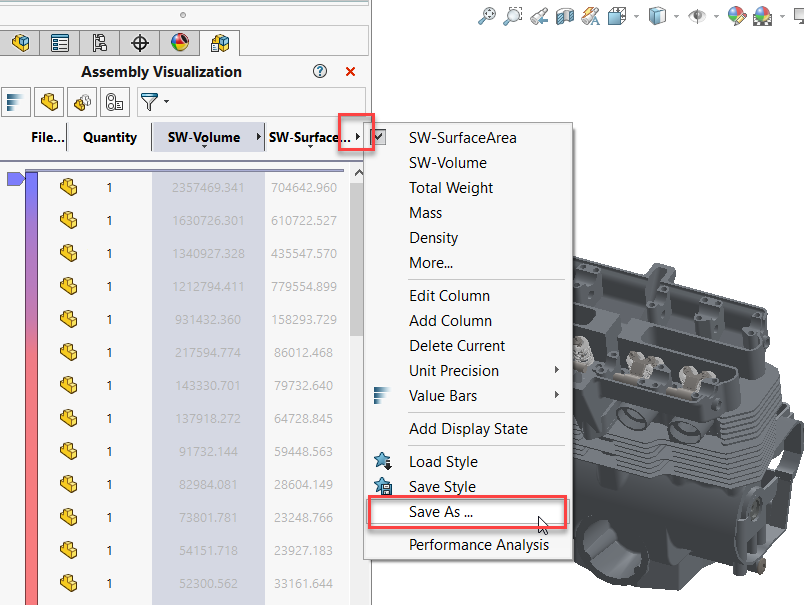Click the Save Style disk icon
The height and width of the screenshot is (605, 804).
(383, 486)
